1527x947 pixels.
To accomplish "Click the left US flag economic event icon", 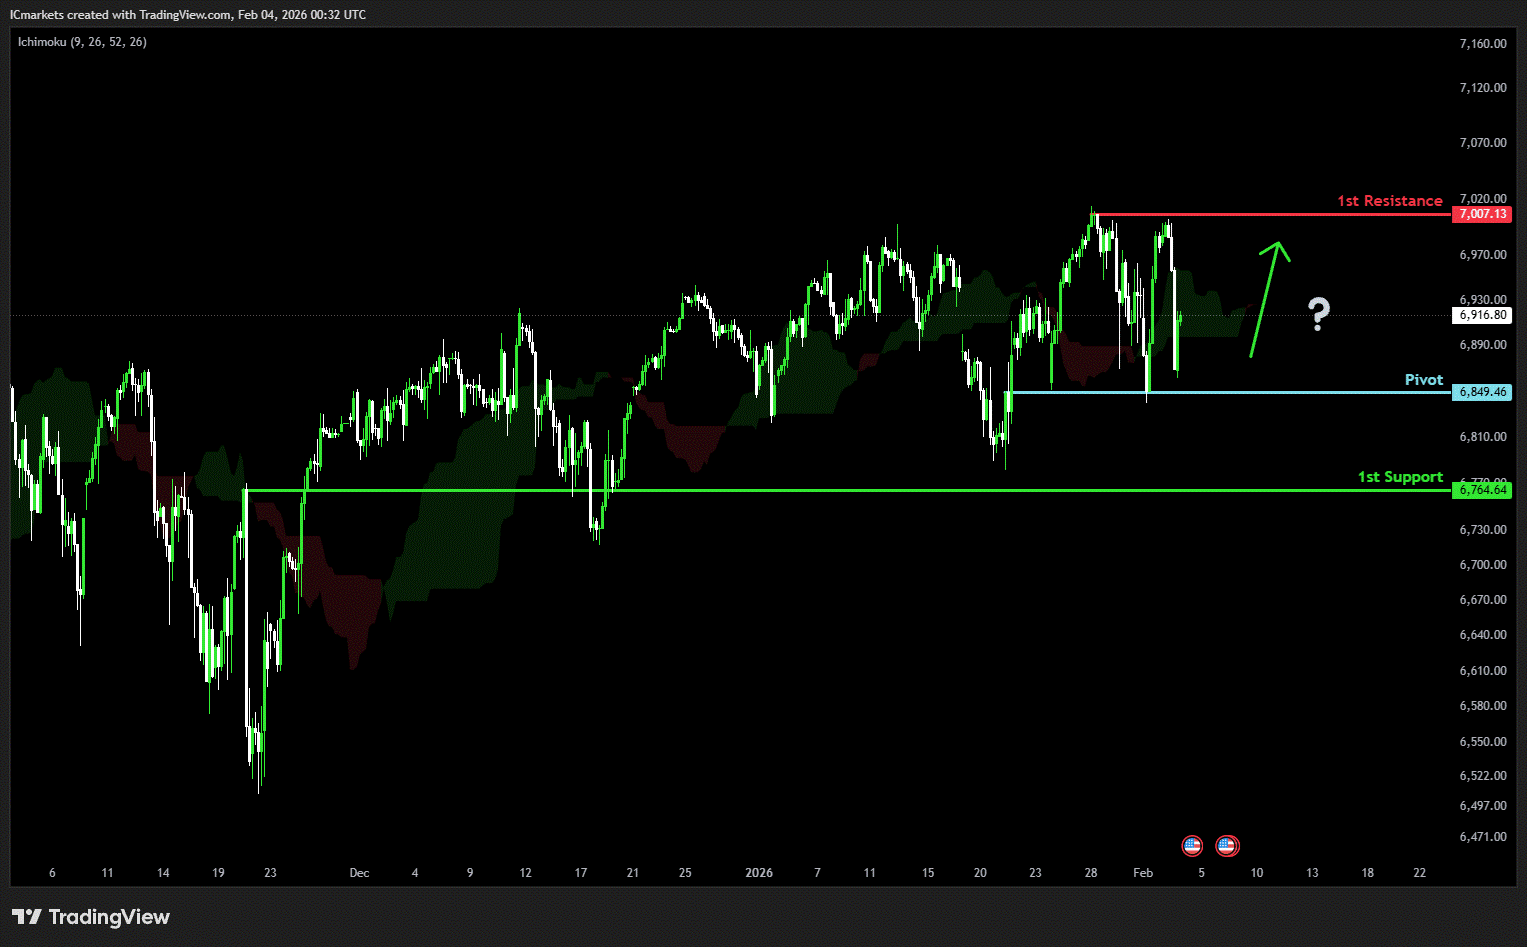I will [x=1192, y=846].
